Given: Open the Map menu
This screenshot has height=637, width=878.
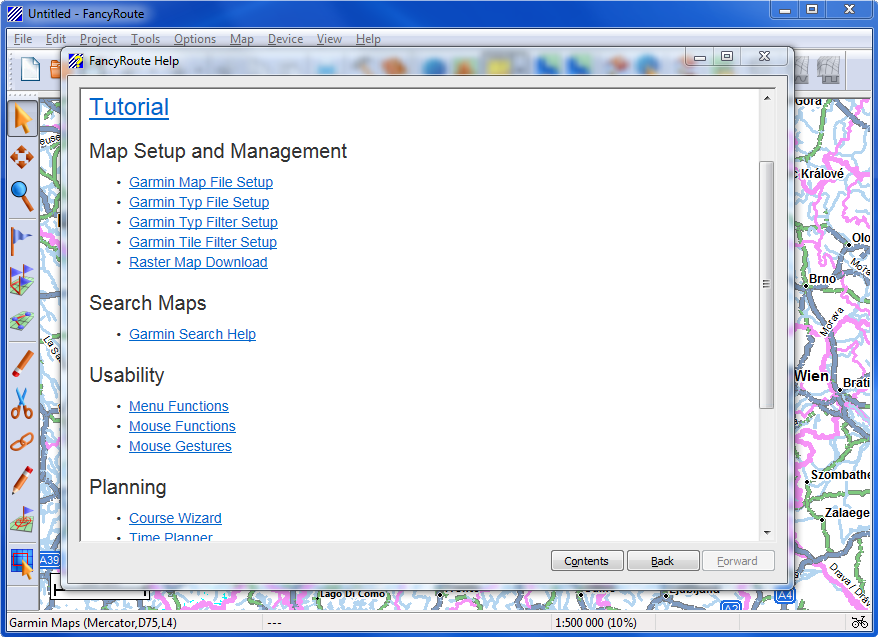Looking at the screenshot, I should [x=242, y=39].
